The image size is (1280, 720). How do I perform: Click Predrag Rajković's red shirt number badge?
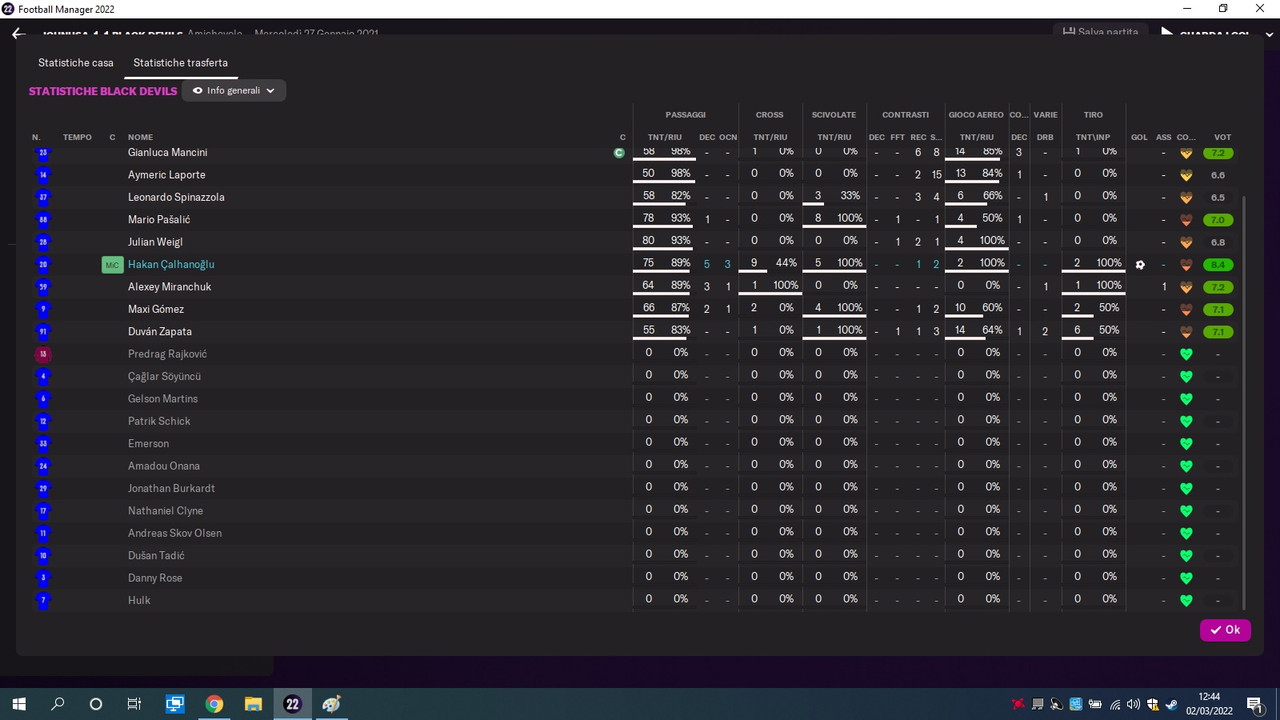click(42, 354)
